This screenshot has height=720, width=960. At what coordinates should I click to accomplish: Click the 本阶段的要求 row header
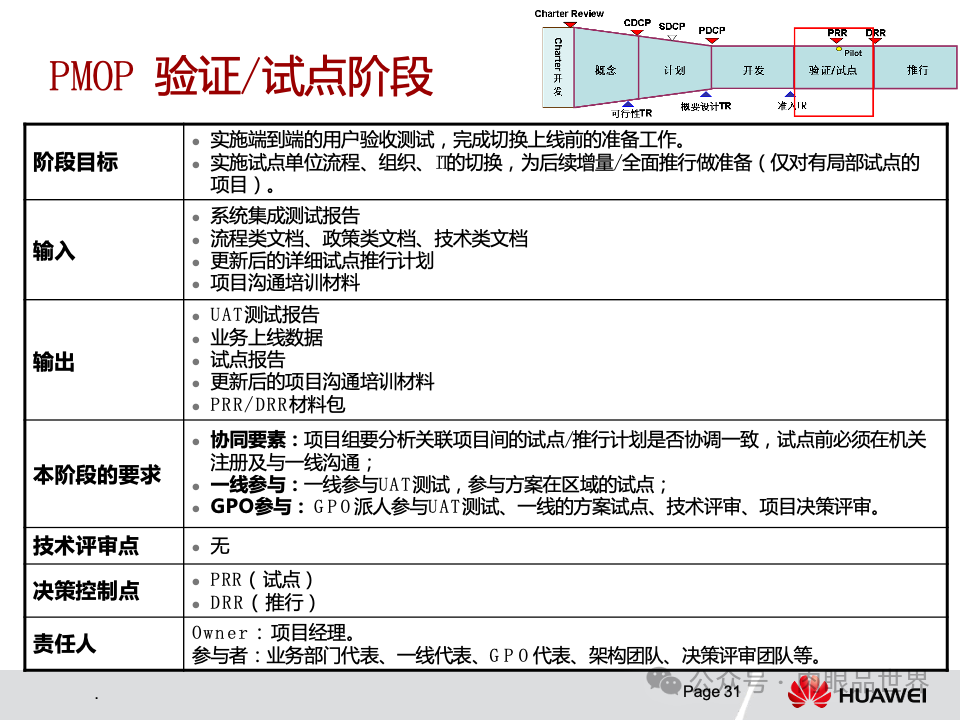pyautogui.click(x=97, y=474)
